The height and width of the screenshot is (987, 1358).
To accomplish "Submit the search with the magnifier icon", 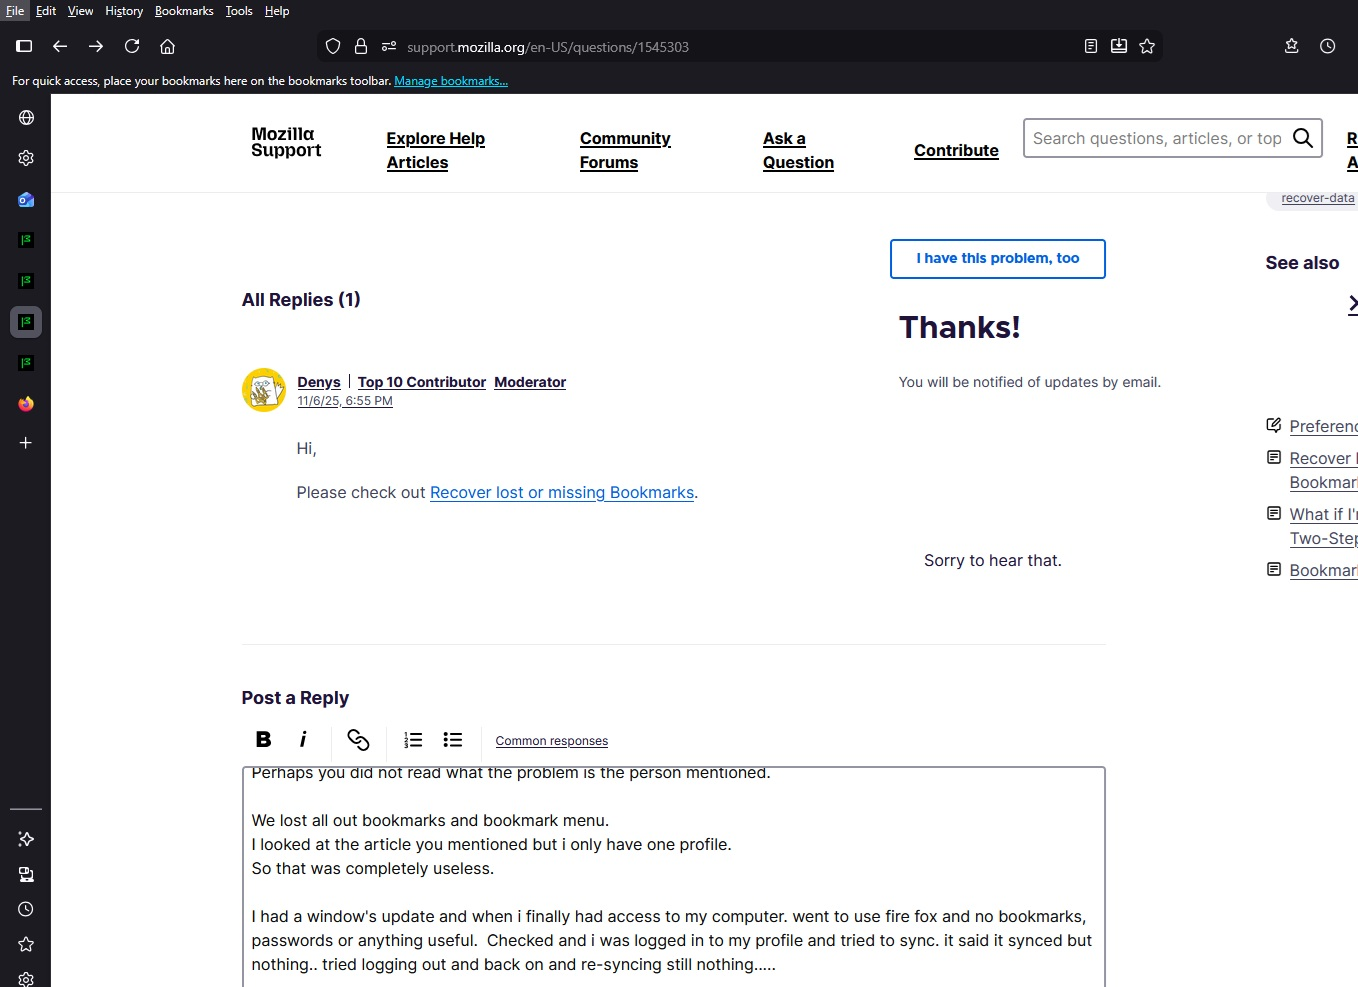I will point(1303,138).
